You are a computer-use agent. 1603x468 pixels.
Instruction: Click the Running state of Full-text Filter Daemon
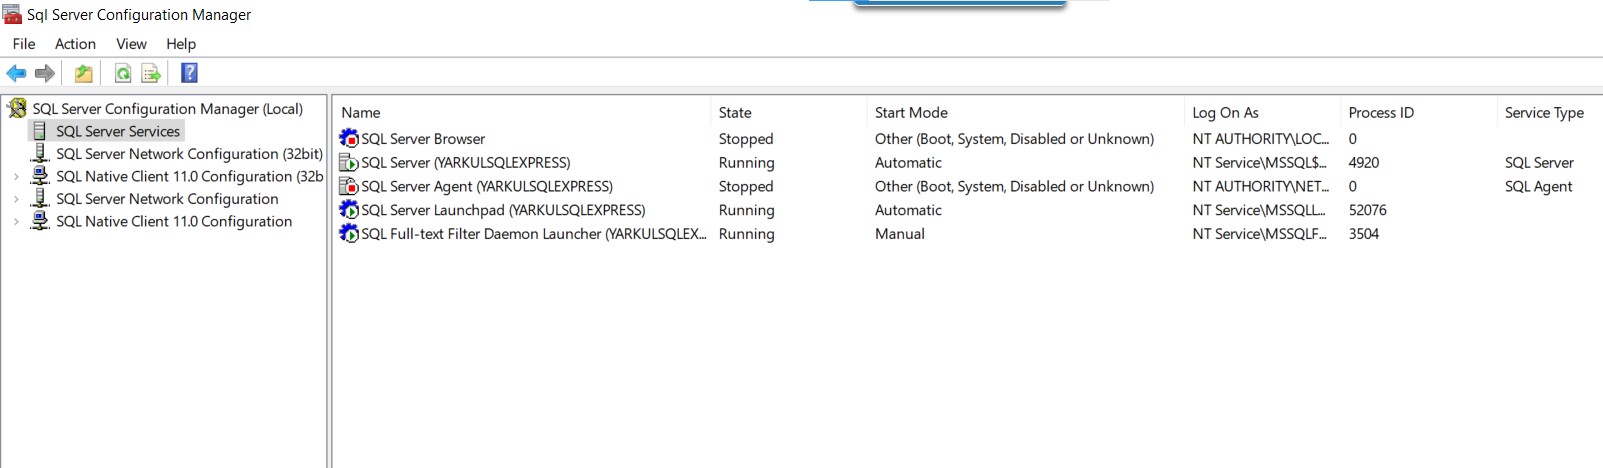746,234
